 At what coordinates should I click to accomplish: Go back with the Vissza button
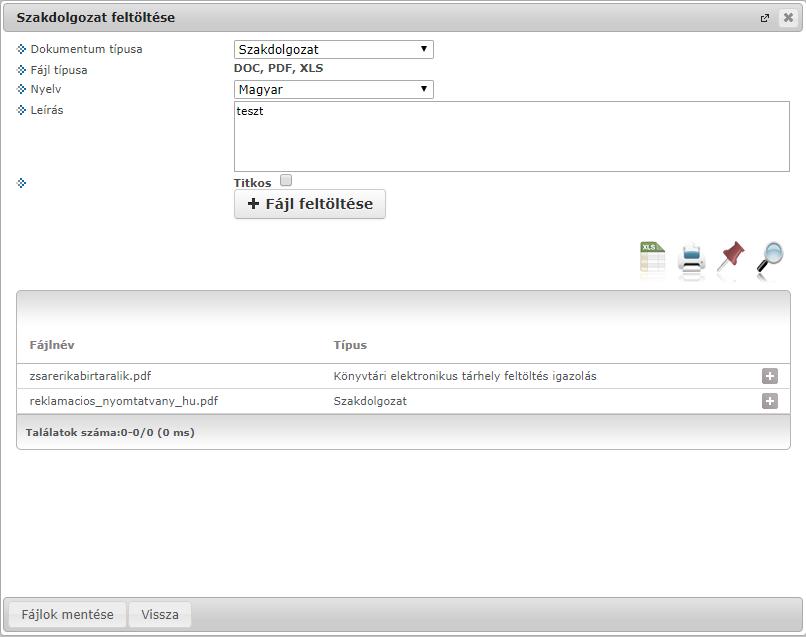160,614
